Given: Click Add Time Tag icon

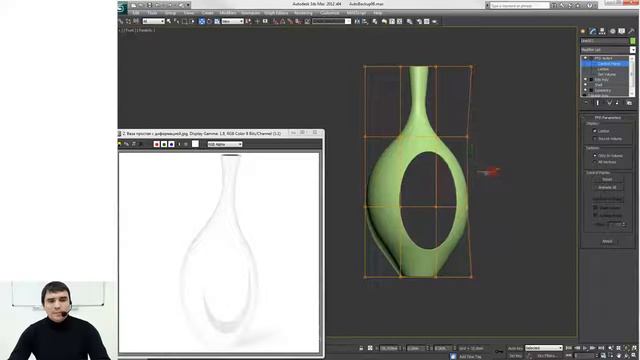Looking at the screenshot, I should 453,356.
